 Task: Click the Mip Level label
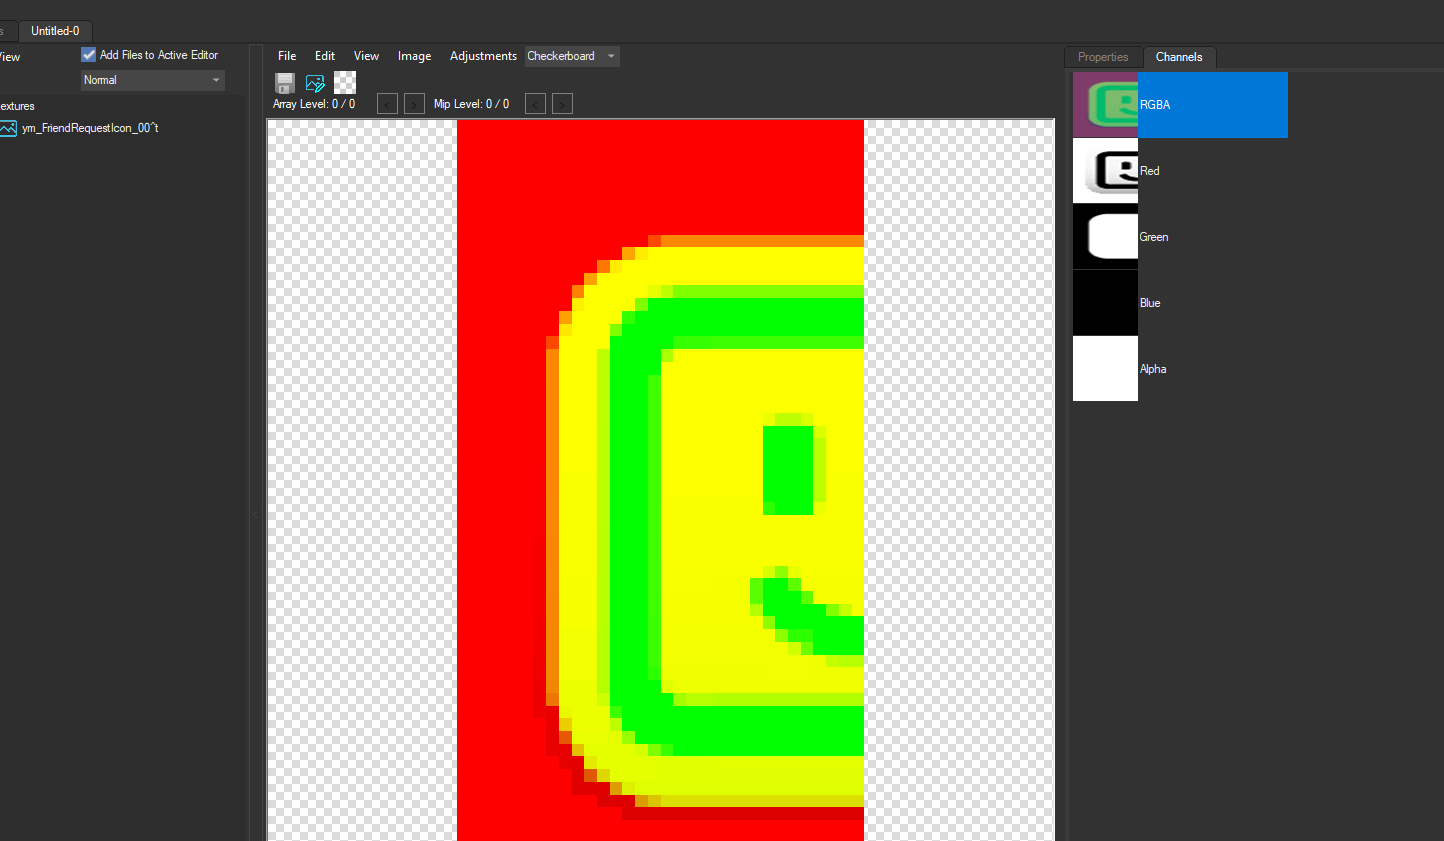point(471,104)
